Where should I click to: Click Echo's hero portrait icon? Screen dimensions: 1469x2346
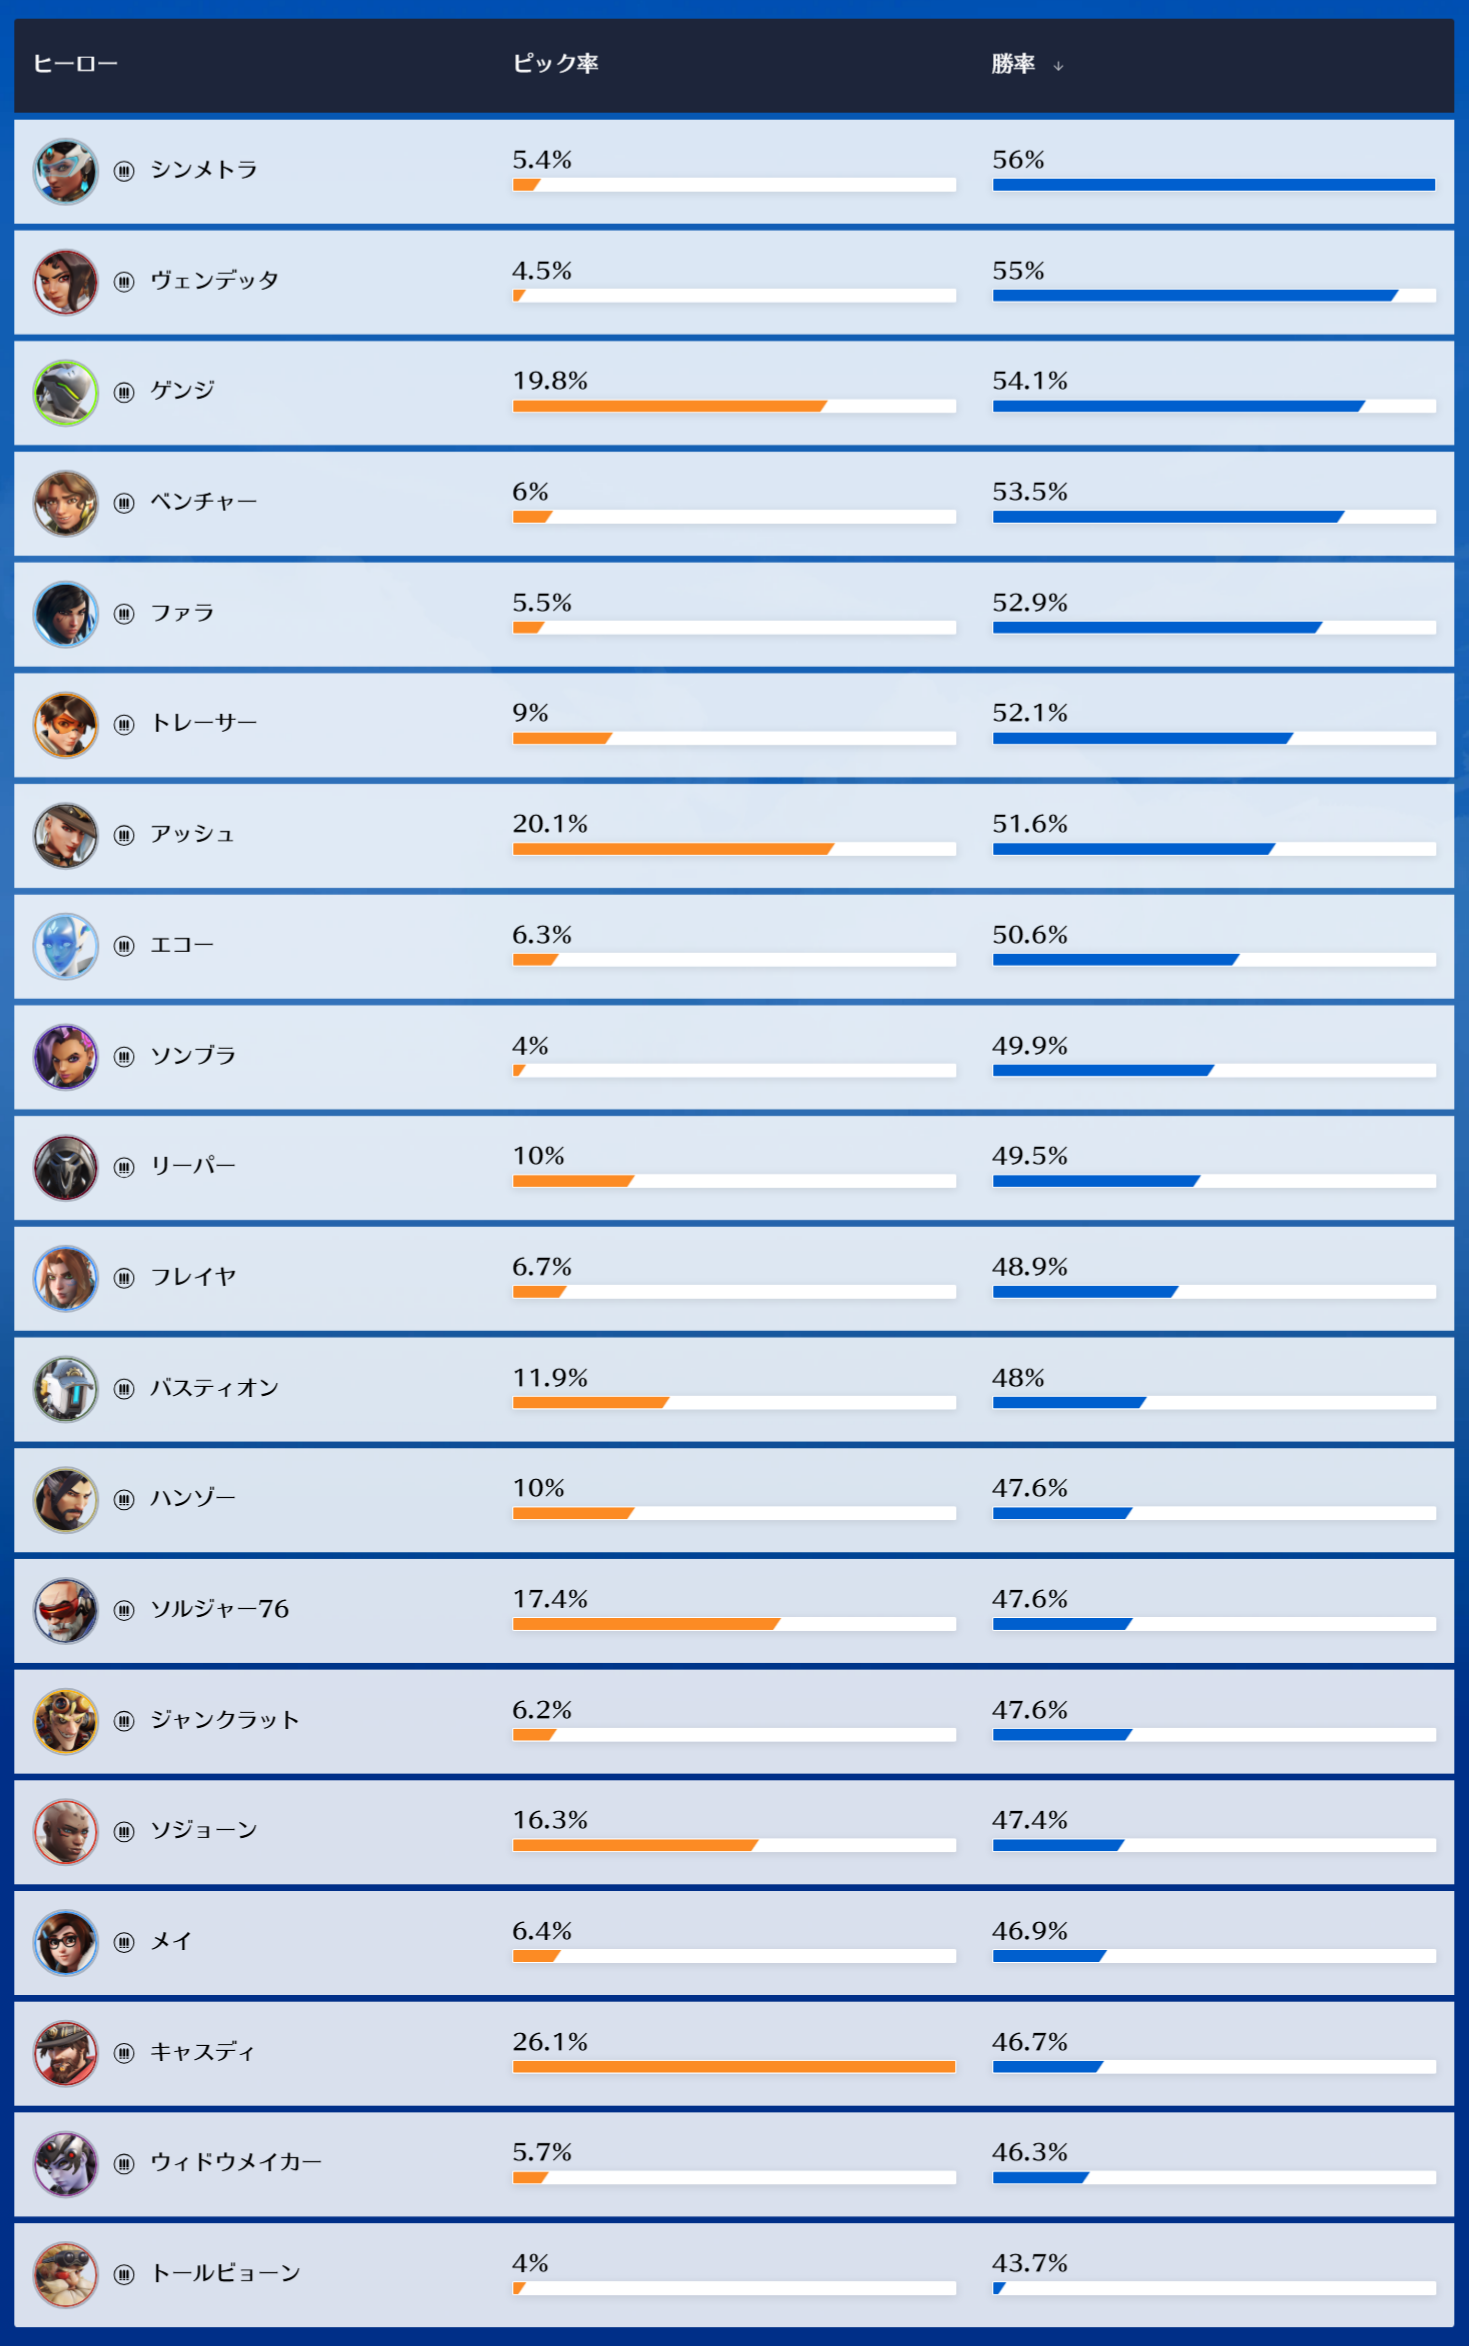click(x=65, y=946)
